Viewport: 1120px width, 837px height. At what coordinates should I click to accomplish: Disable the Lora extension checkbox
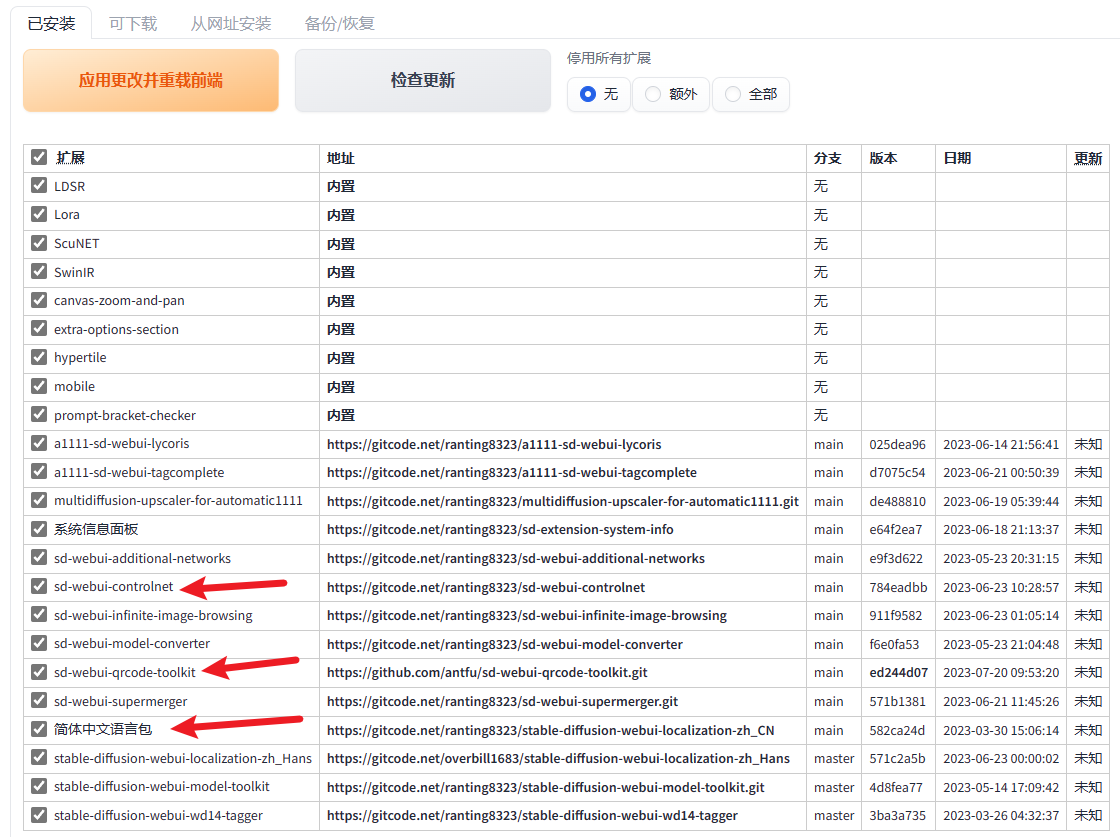click(x=39, y=214)
